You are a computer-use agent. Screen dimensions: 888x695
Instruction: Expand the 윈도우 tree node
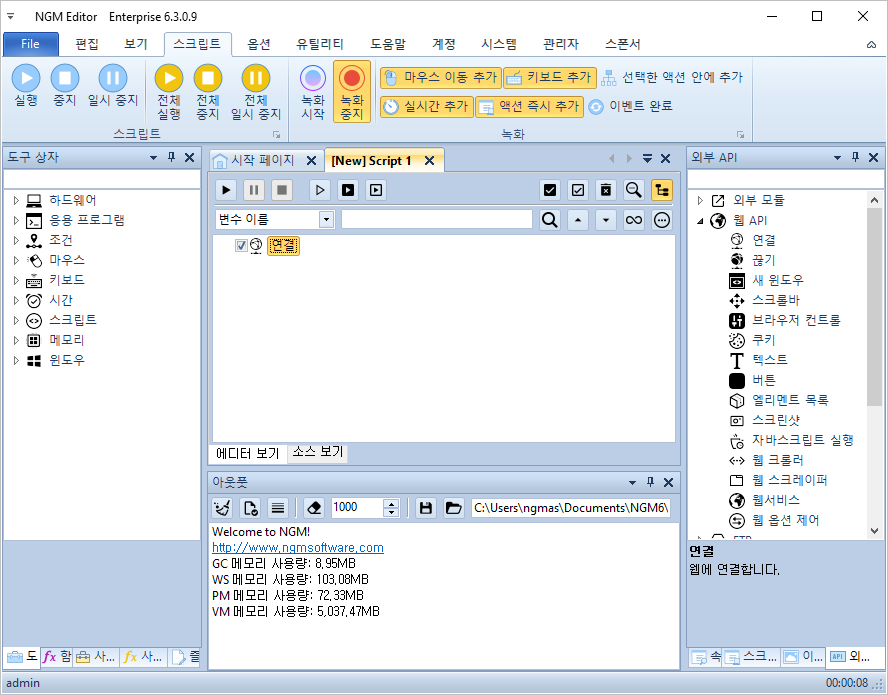[16, 360]
